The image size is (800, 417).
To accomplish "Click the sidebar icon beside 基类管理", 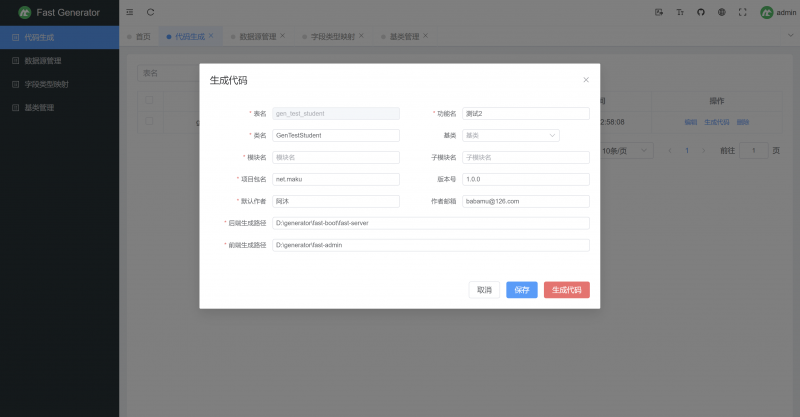I will (x=15, y=108).
